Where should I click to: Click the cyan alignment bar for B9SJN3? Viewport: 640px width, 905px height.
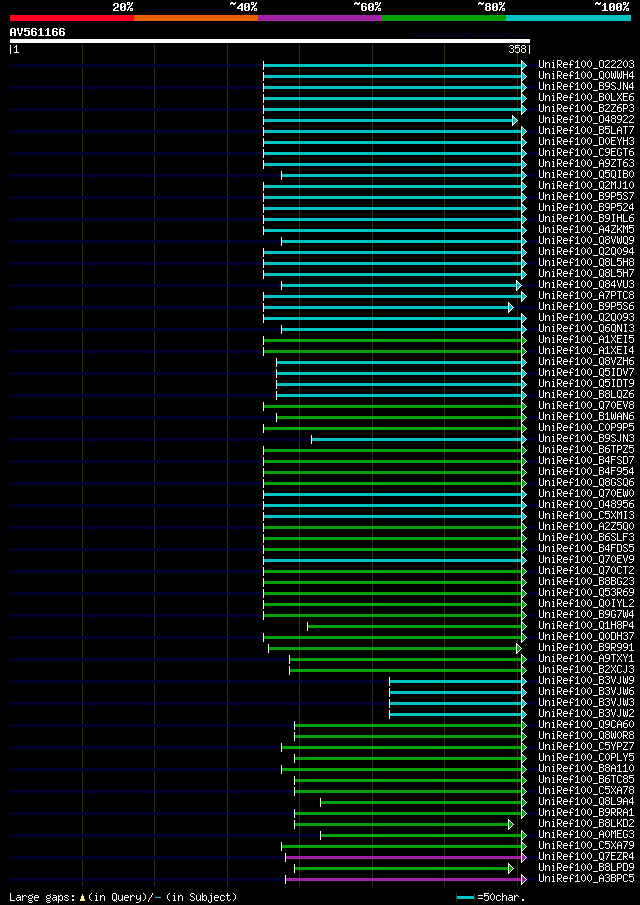417,439
